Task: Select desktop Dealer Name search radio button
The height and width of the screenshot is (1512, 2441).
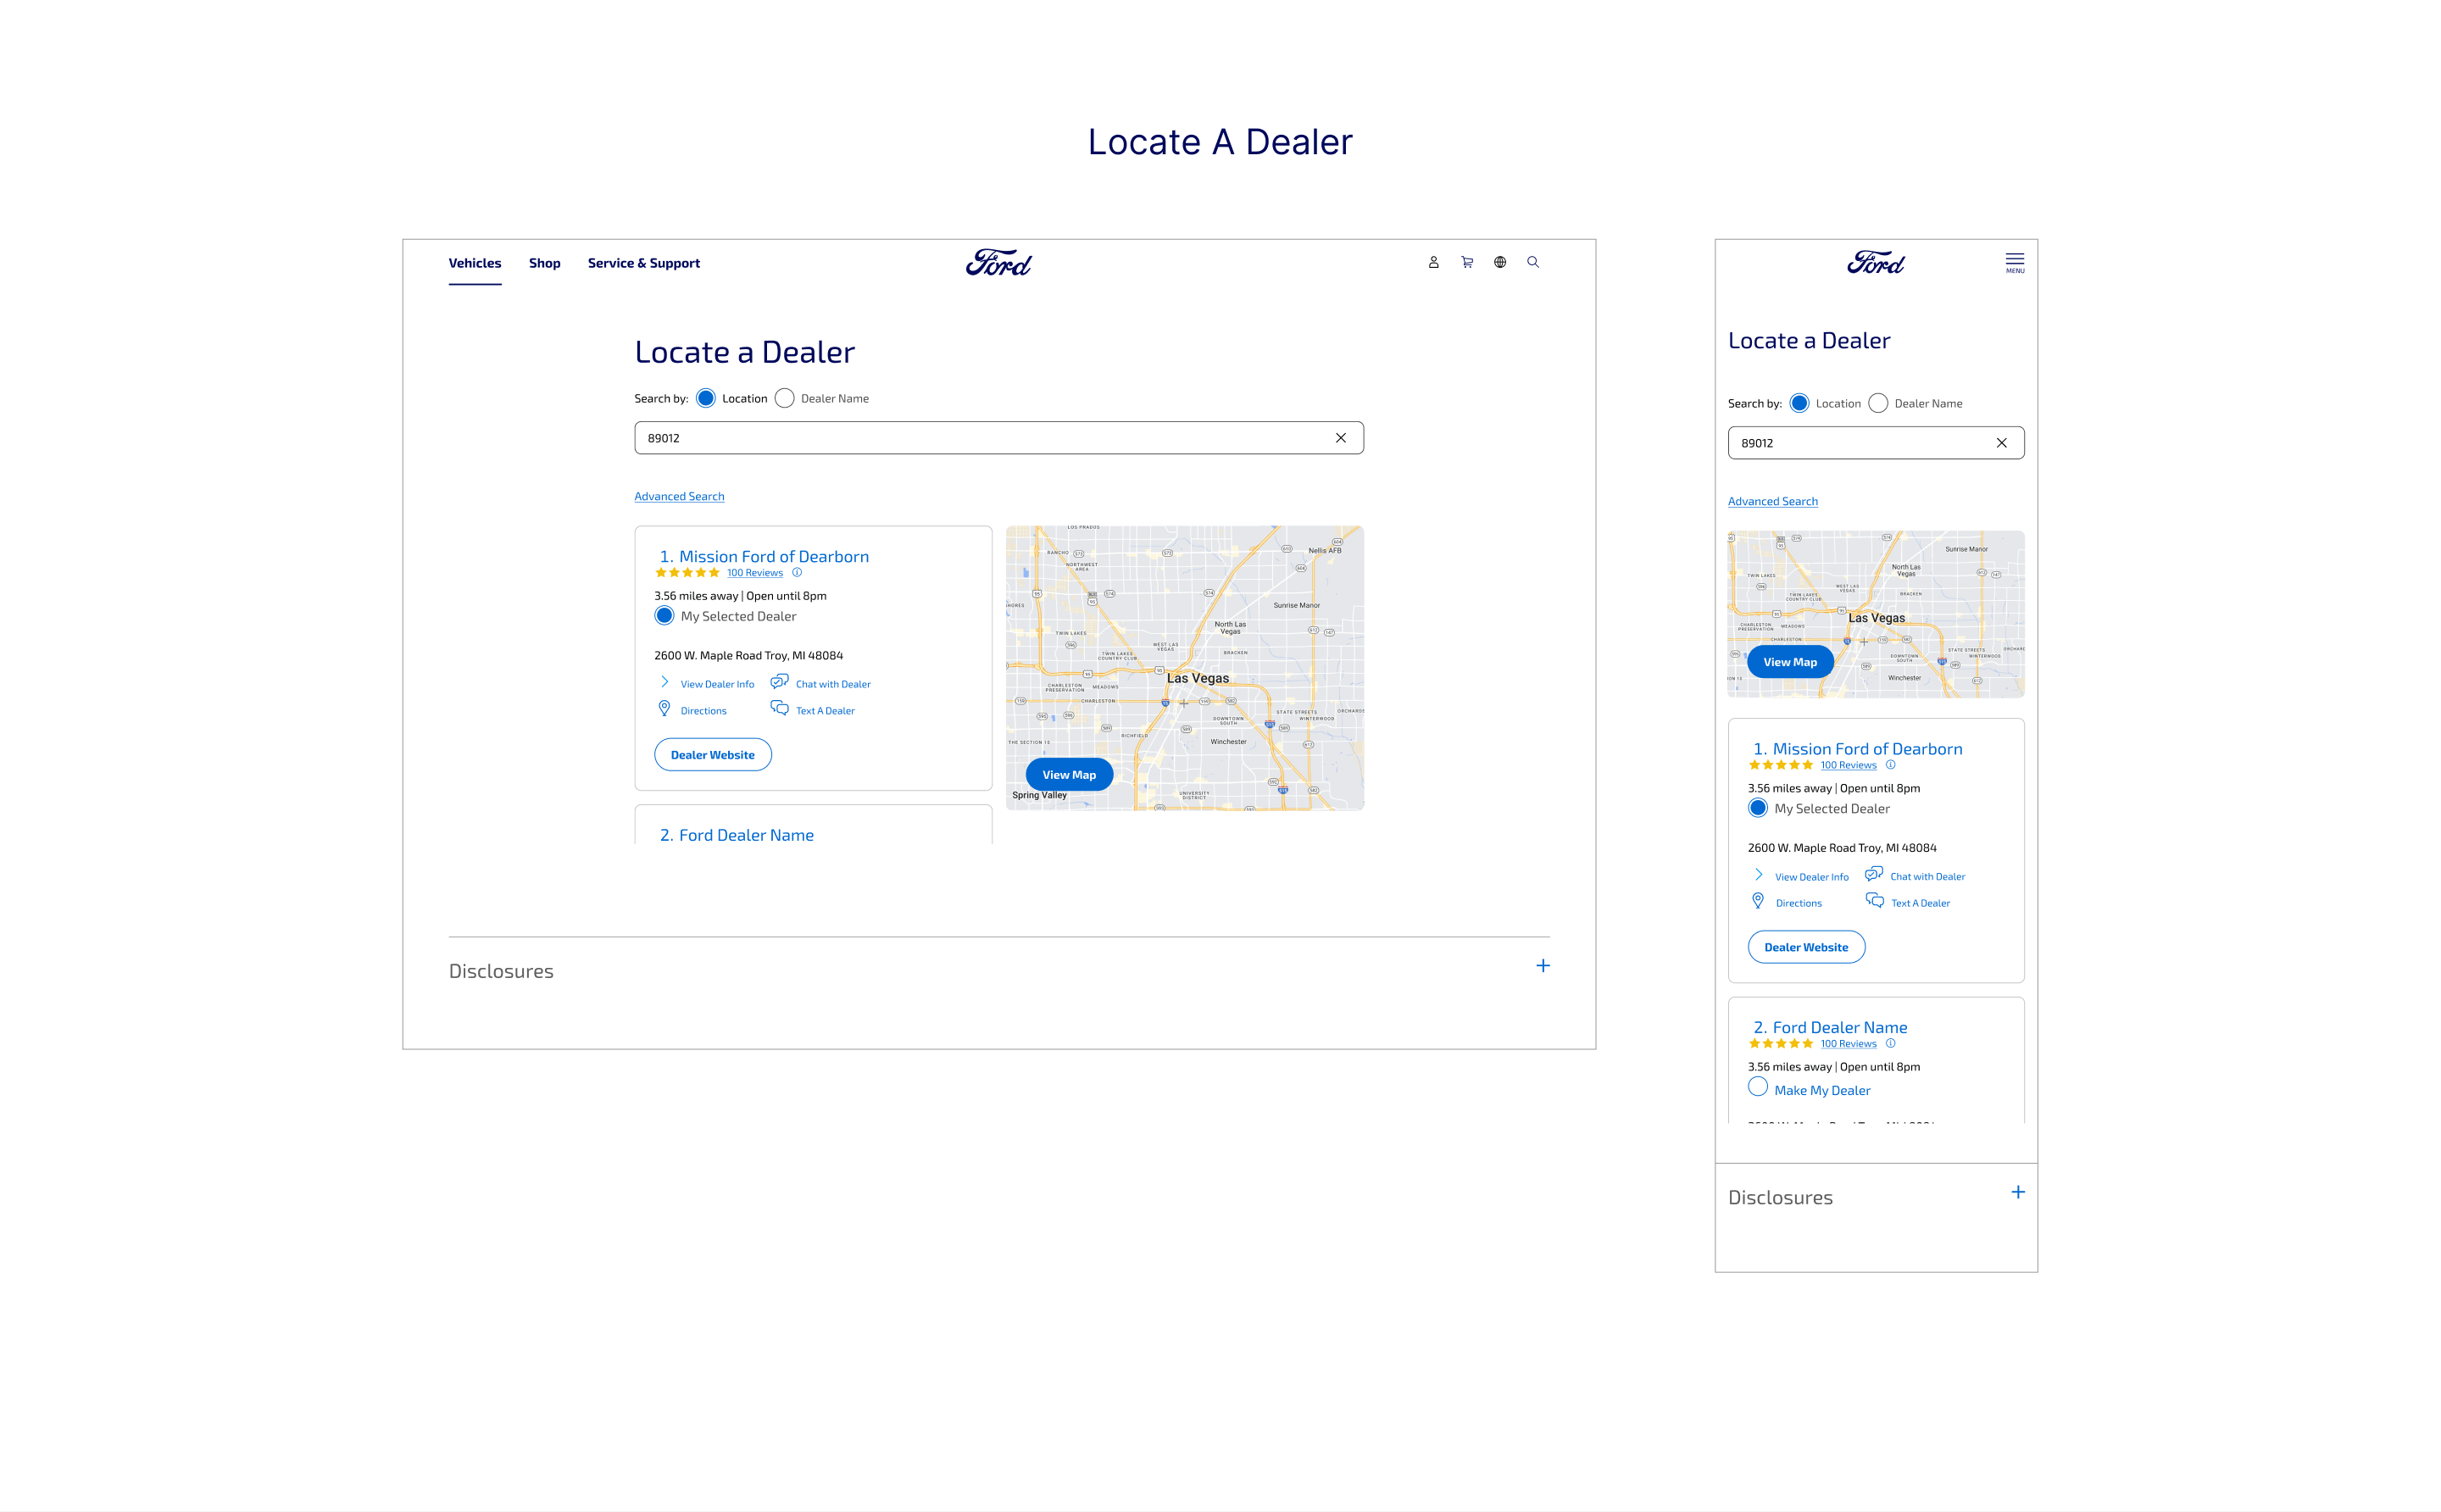Action: (784, 398)
